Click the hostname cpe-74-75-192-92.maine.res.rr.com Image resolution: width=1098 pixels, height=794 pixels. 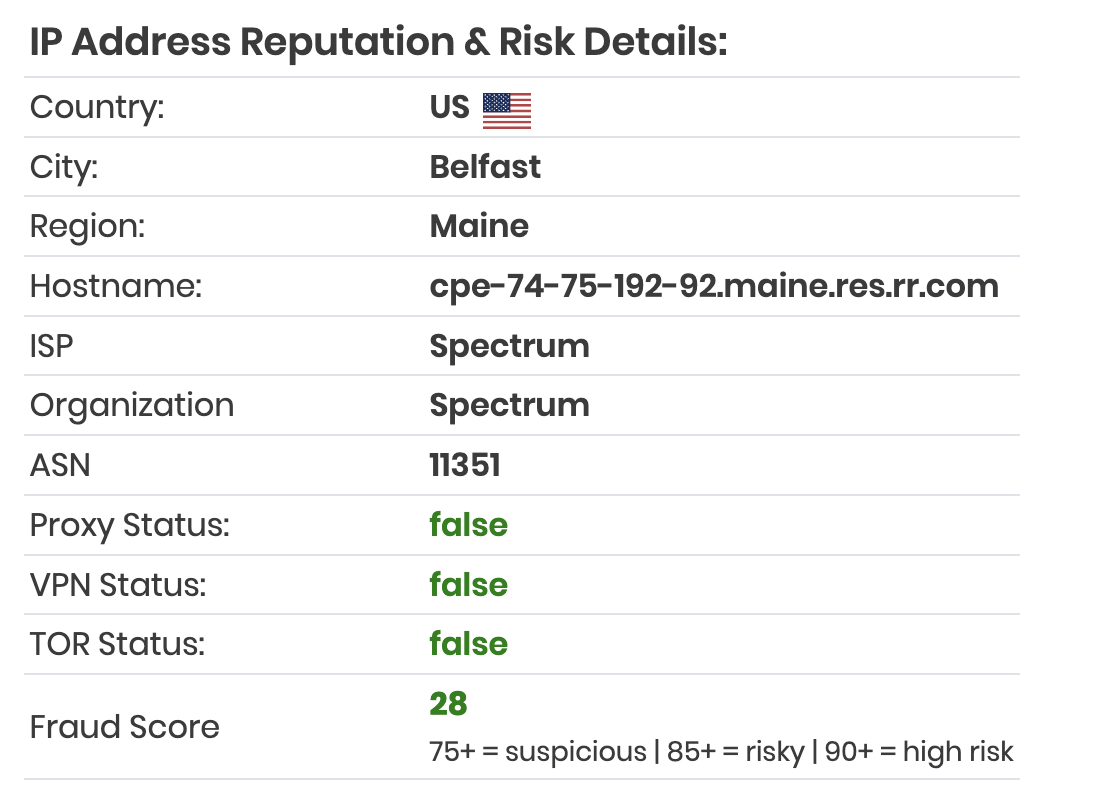point(714,286)
